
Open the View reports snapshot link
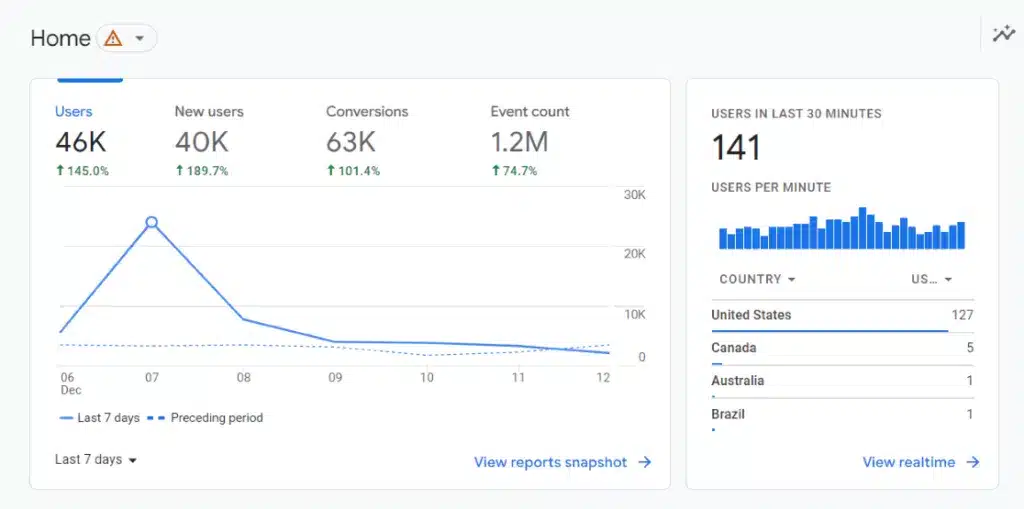550,462
